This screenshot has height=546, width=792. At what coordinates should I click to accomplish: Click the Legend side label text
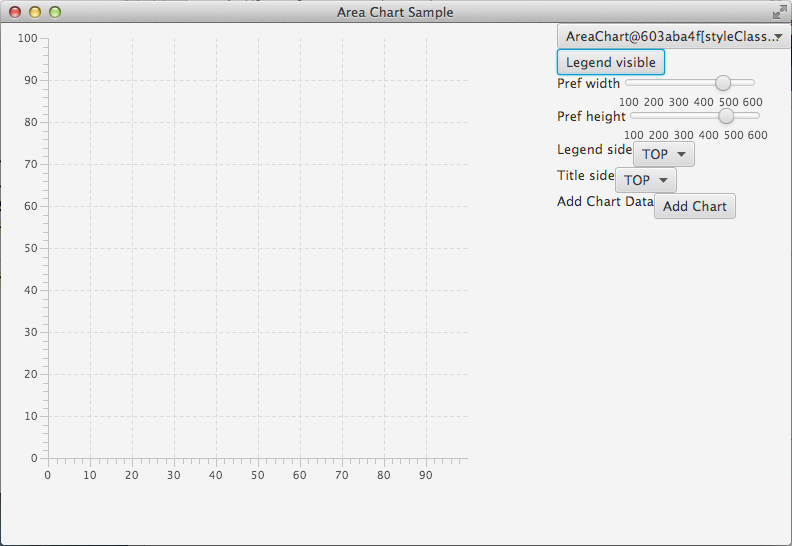(x=595, y=149)
